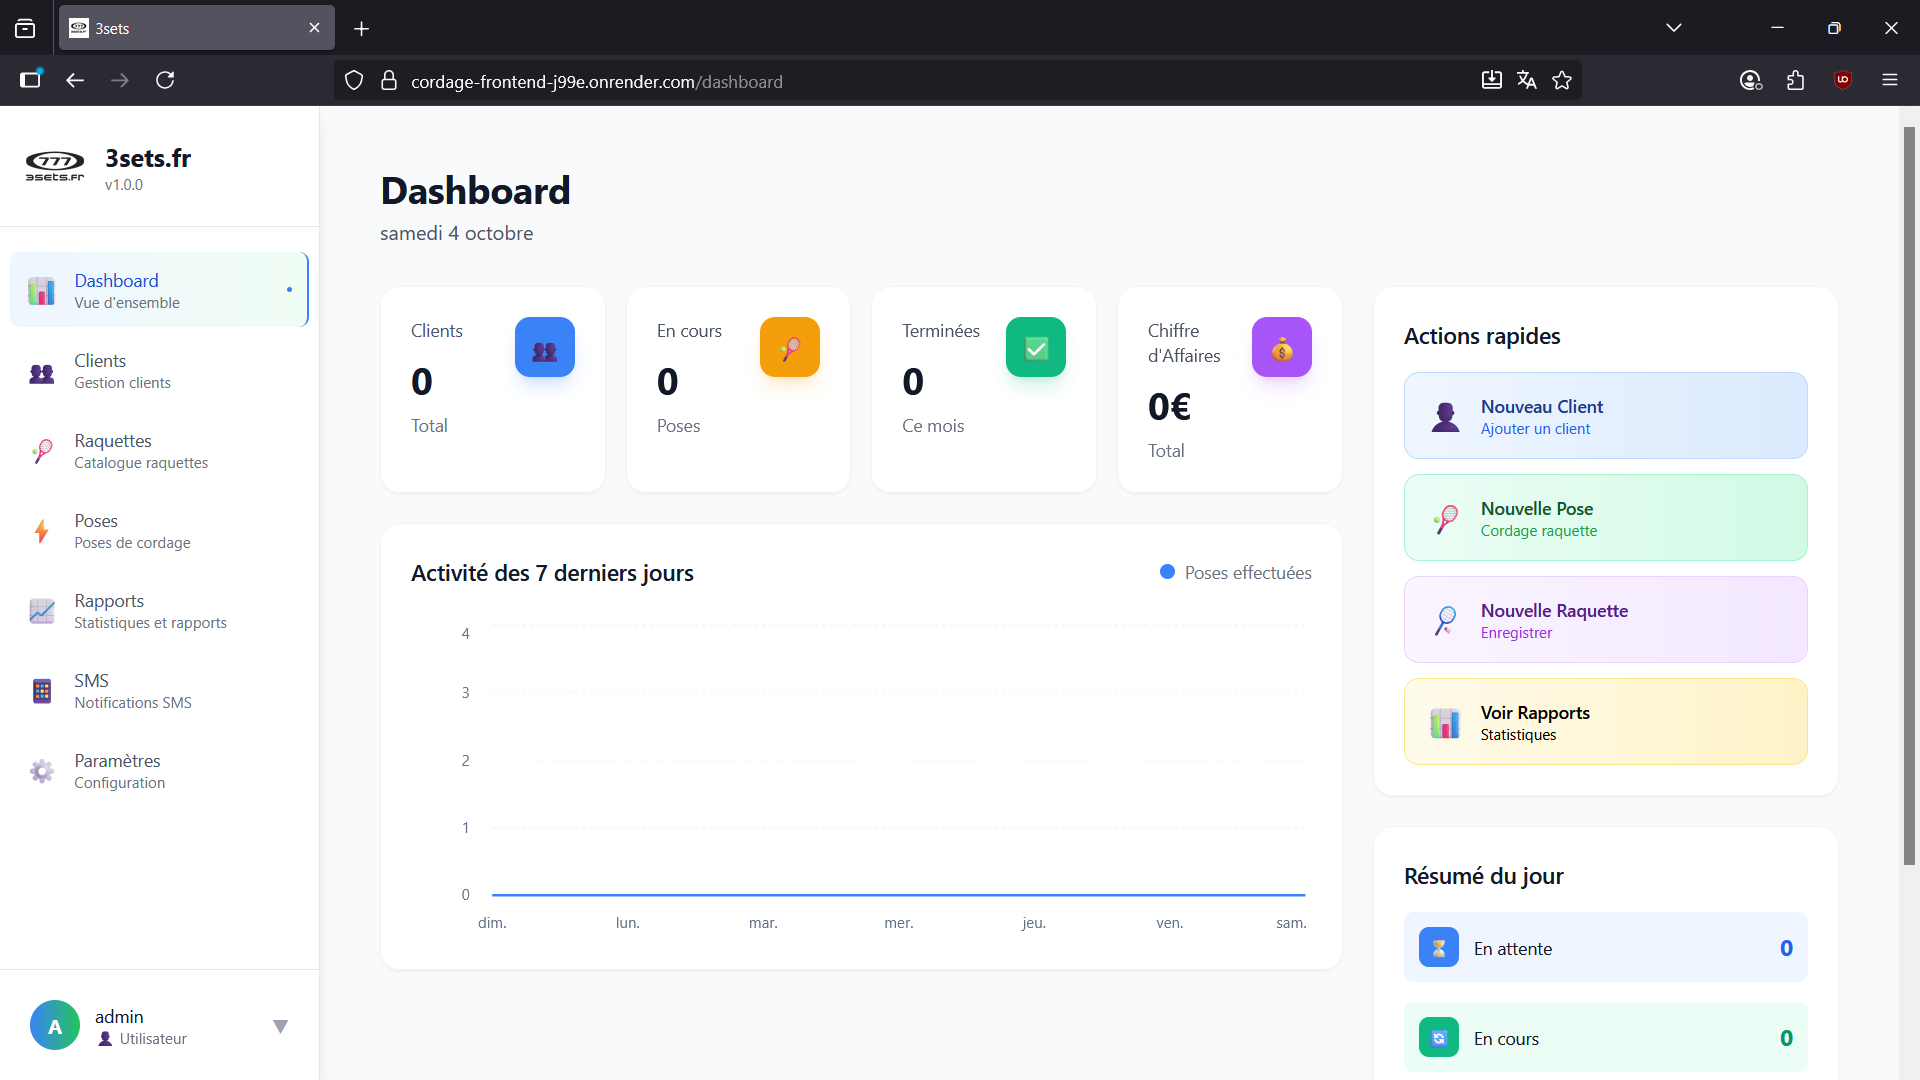Viewport: 1920px width, 1080px height.
Task: Expand the admin user menu arrow
Action: pyautogui.click(x=280, y=1026)
